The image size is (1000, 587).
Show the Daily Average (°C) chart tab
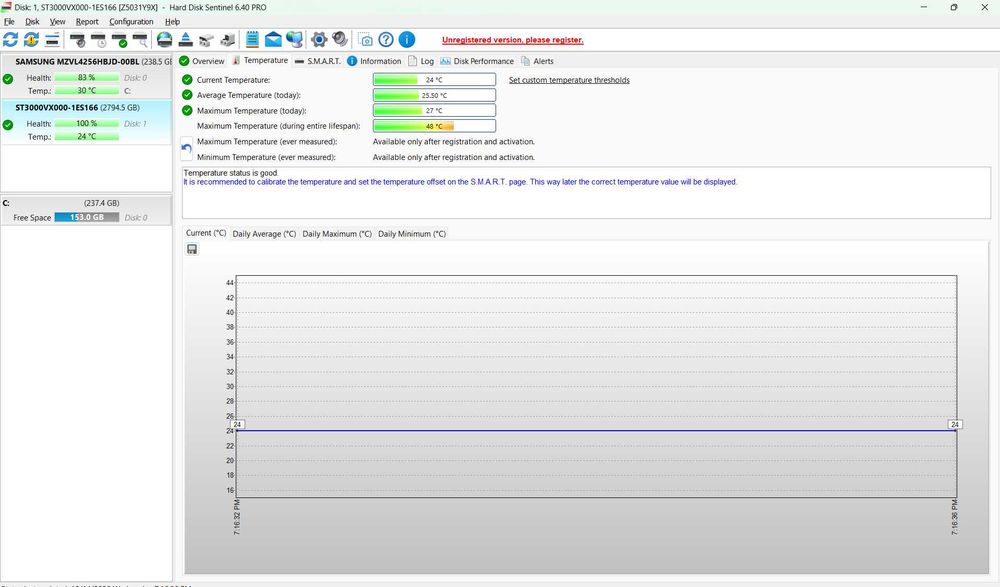pyautogui.click(x=264, y=234)
